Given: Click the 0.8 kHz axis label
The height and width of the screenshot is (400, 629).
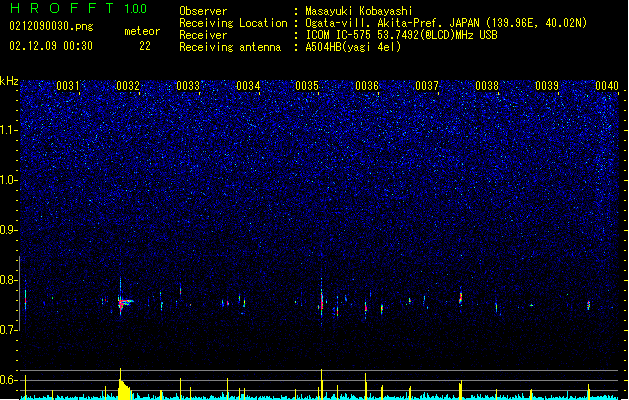Looking at the screenshot, I should (x=8, y=280).
